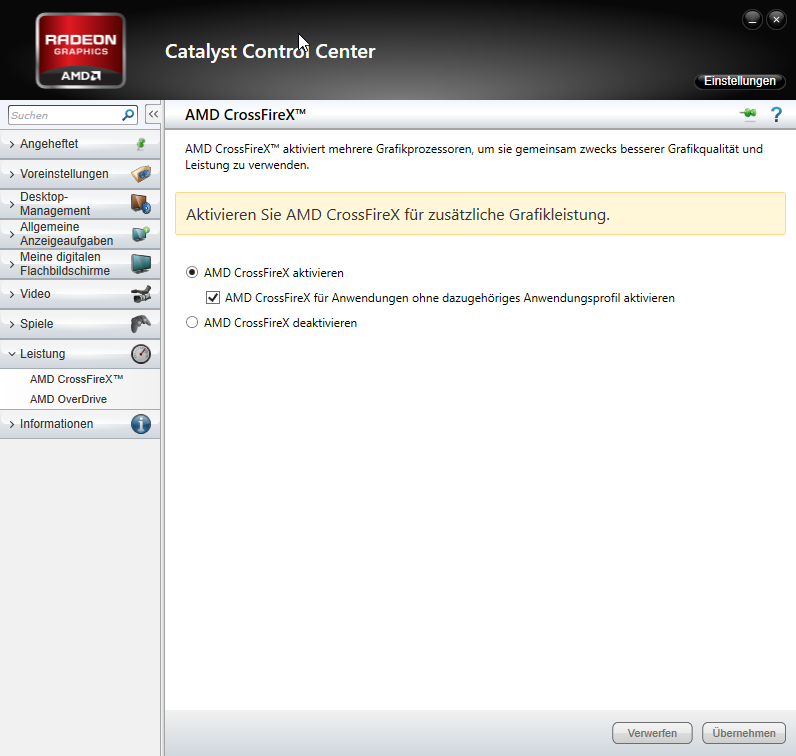Expand the Video section chevron

[12, 294]
